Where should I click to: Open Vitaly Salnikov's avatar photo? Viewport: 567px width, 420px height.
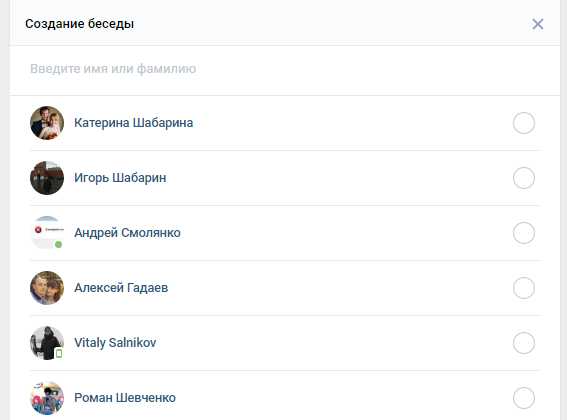(47, 343)
